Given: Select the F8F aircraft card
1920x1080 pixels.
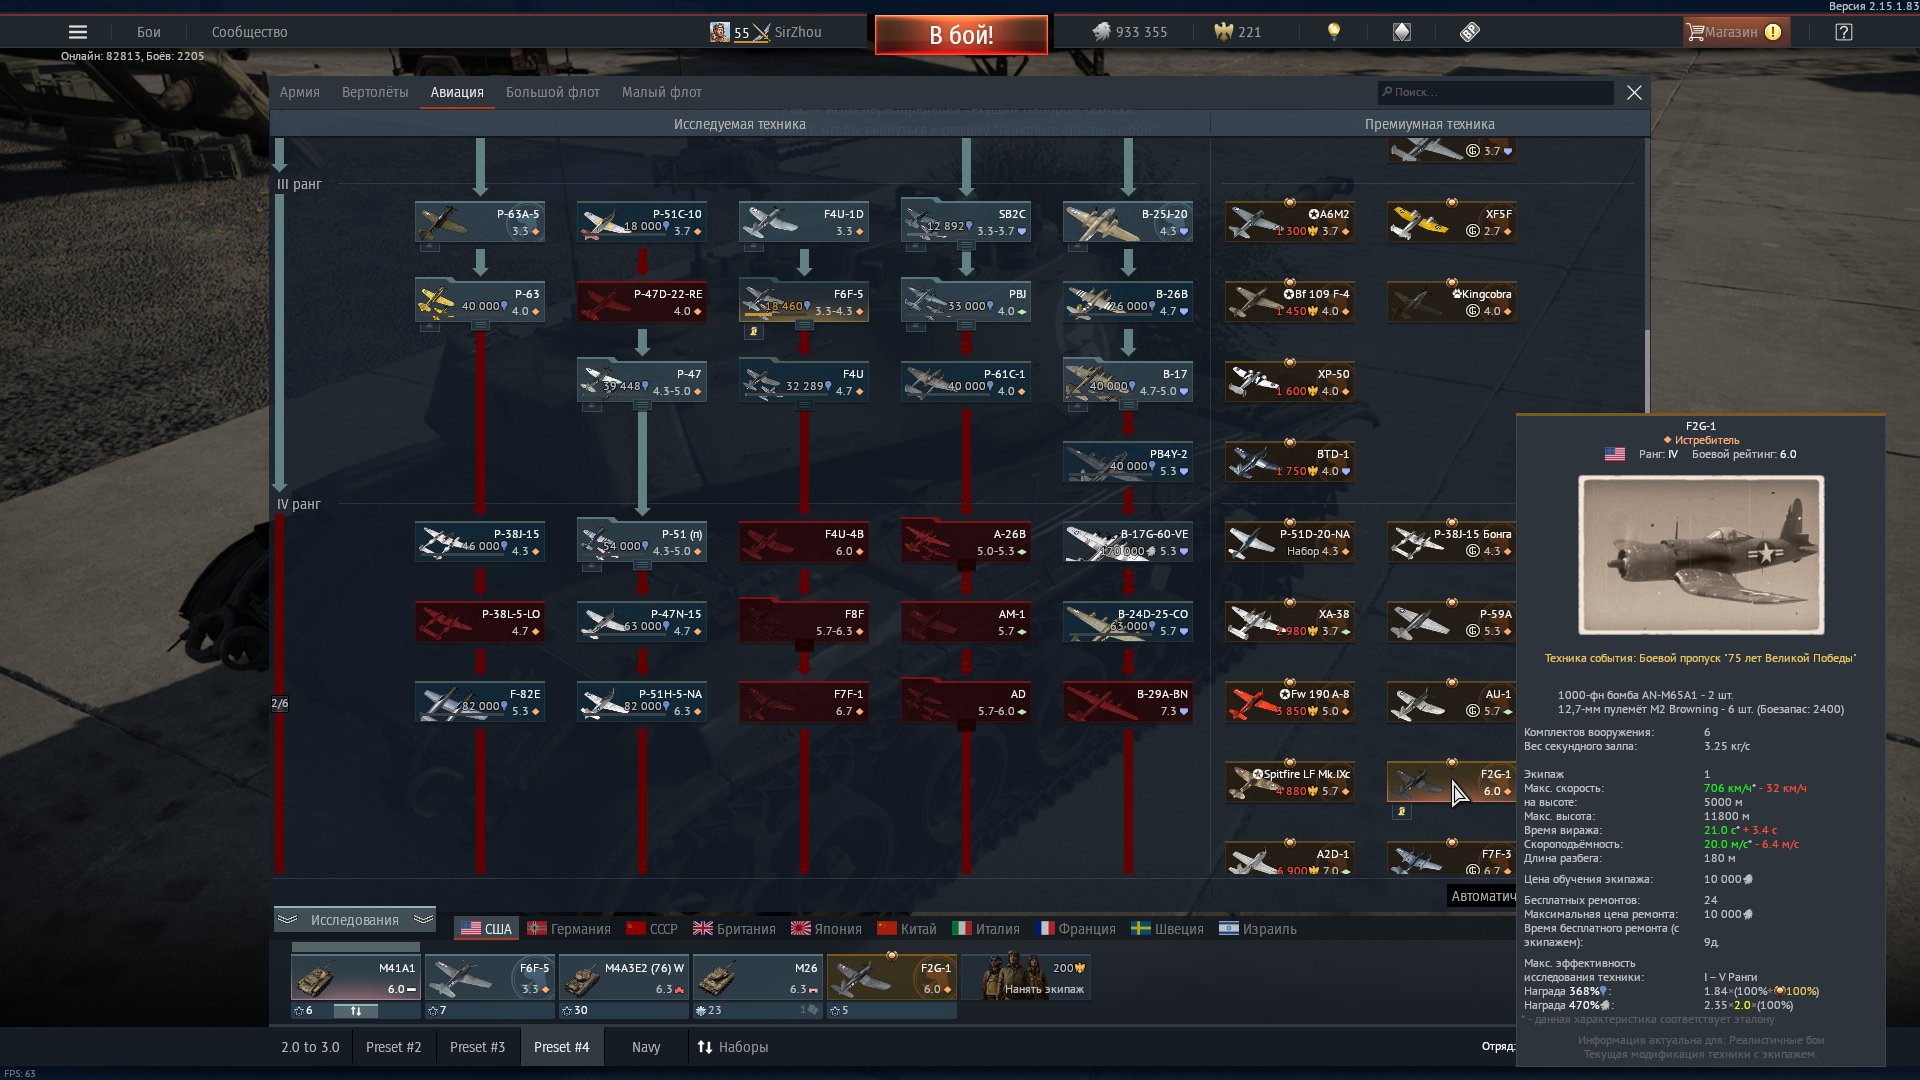Looking at the screenshot, I should 804,622.
